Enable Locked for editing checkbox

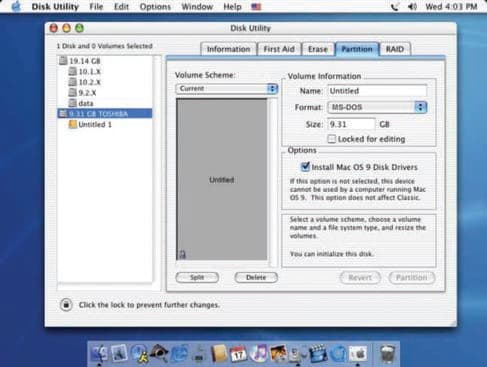pyautogui.click(x=332, y=139)
